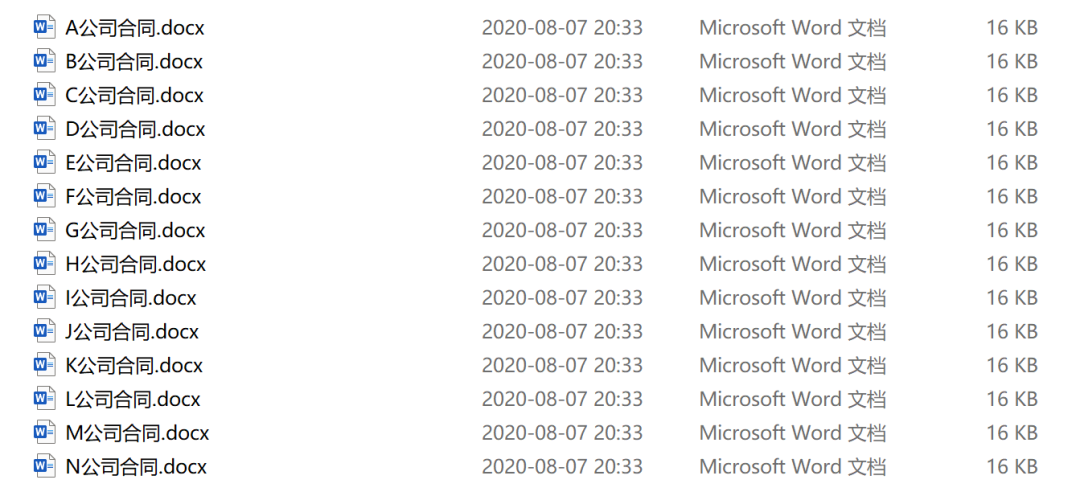
Task: Click the Word icon beside N公司合同.docx
Action: tap(45, 467)
